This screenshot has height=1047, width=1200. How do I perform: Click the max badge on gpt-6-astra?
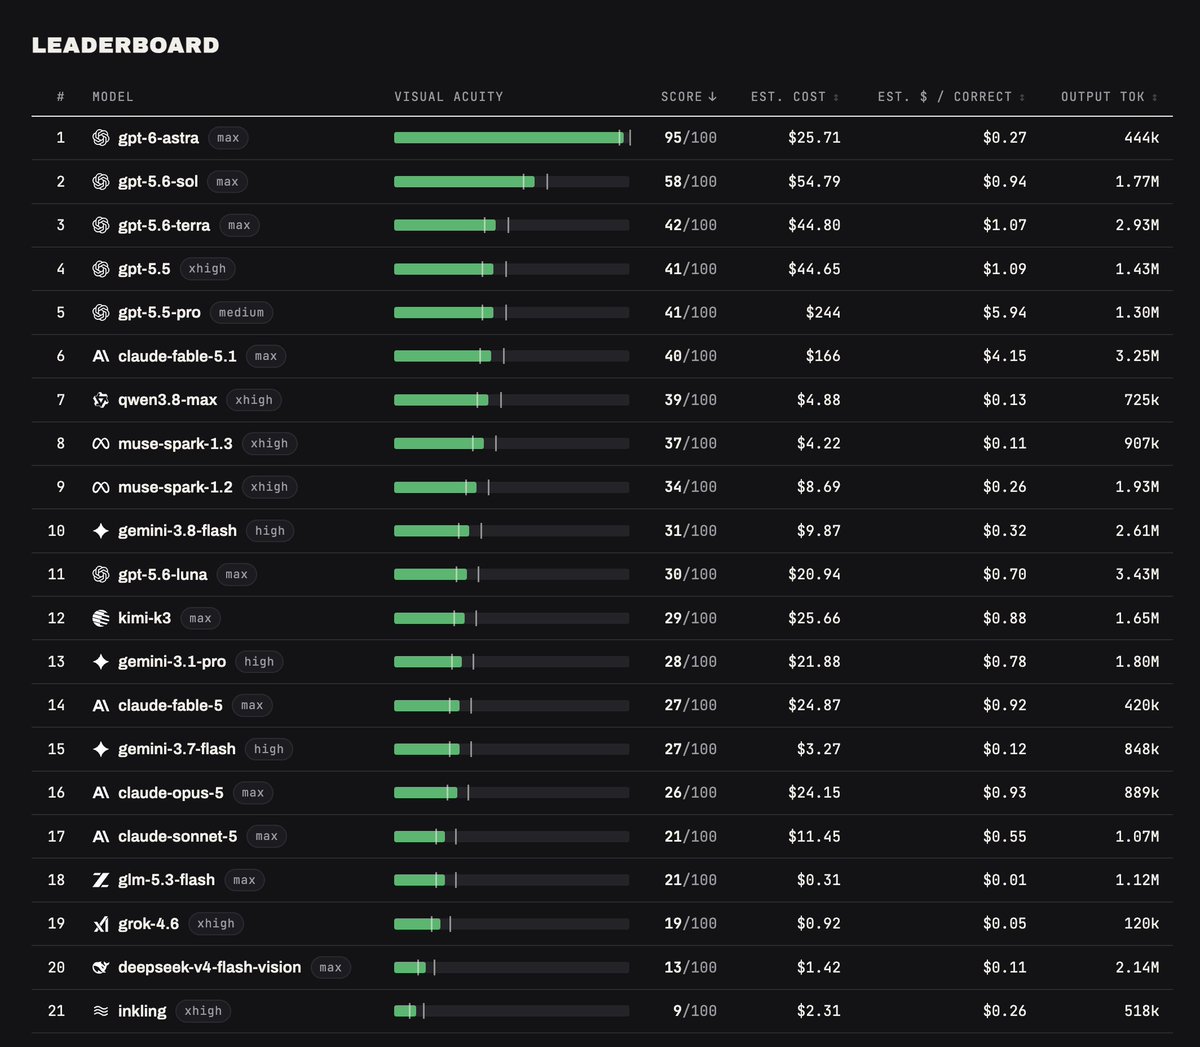click(228, 138)
